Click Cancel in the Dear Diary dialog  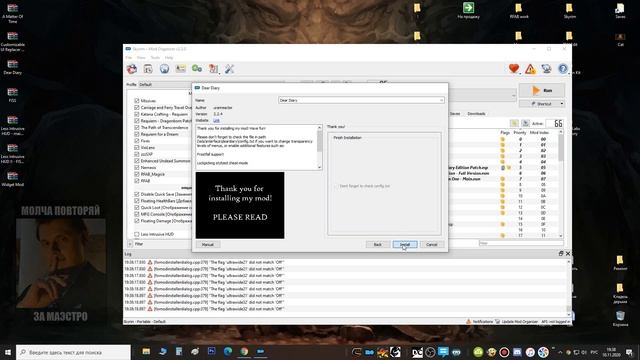tap(432, 244)
